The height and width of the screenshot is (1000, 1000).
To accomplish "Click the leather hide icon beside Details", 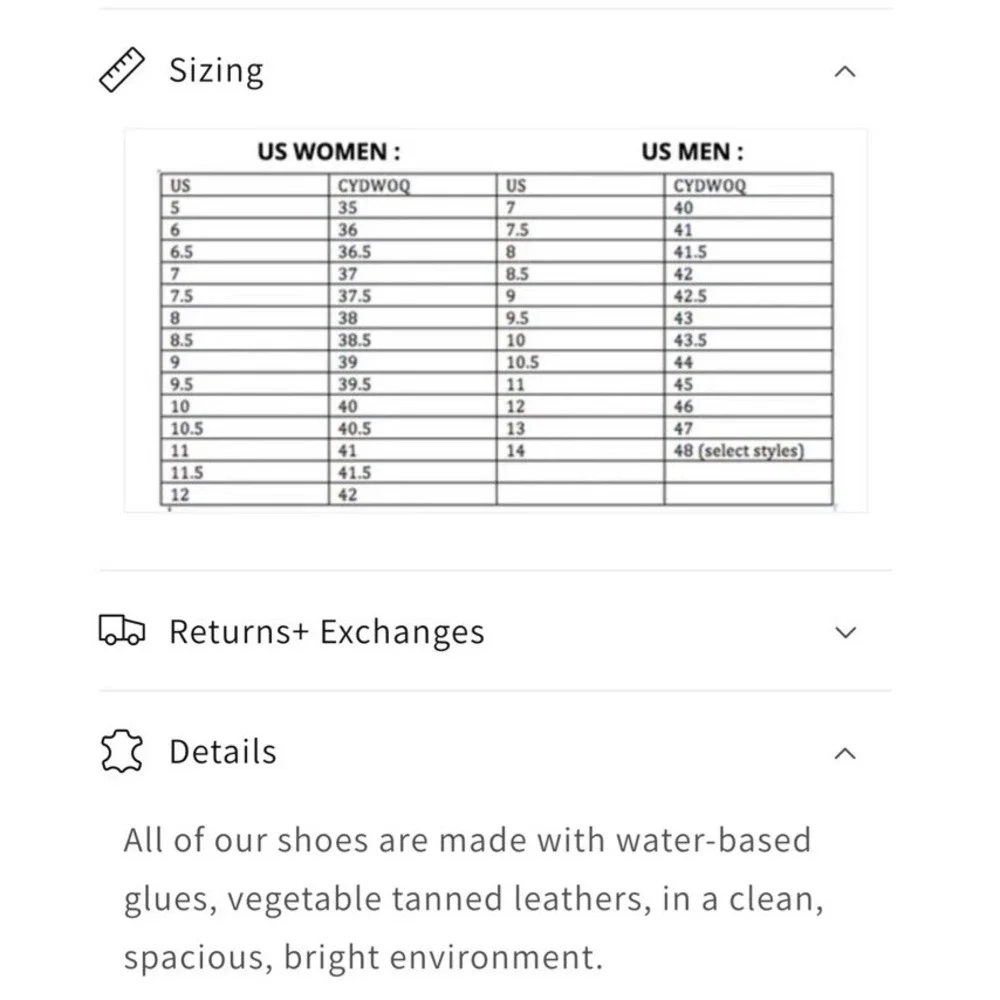I will click(x=122, y=751).
